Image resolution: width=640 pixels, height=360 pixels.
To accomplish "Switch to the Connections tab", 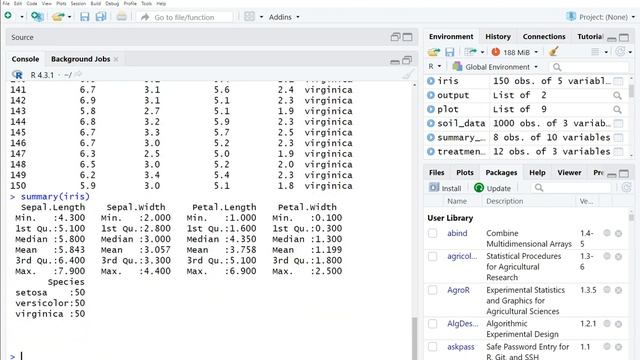I will [544, 37].
